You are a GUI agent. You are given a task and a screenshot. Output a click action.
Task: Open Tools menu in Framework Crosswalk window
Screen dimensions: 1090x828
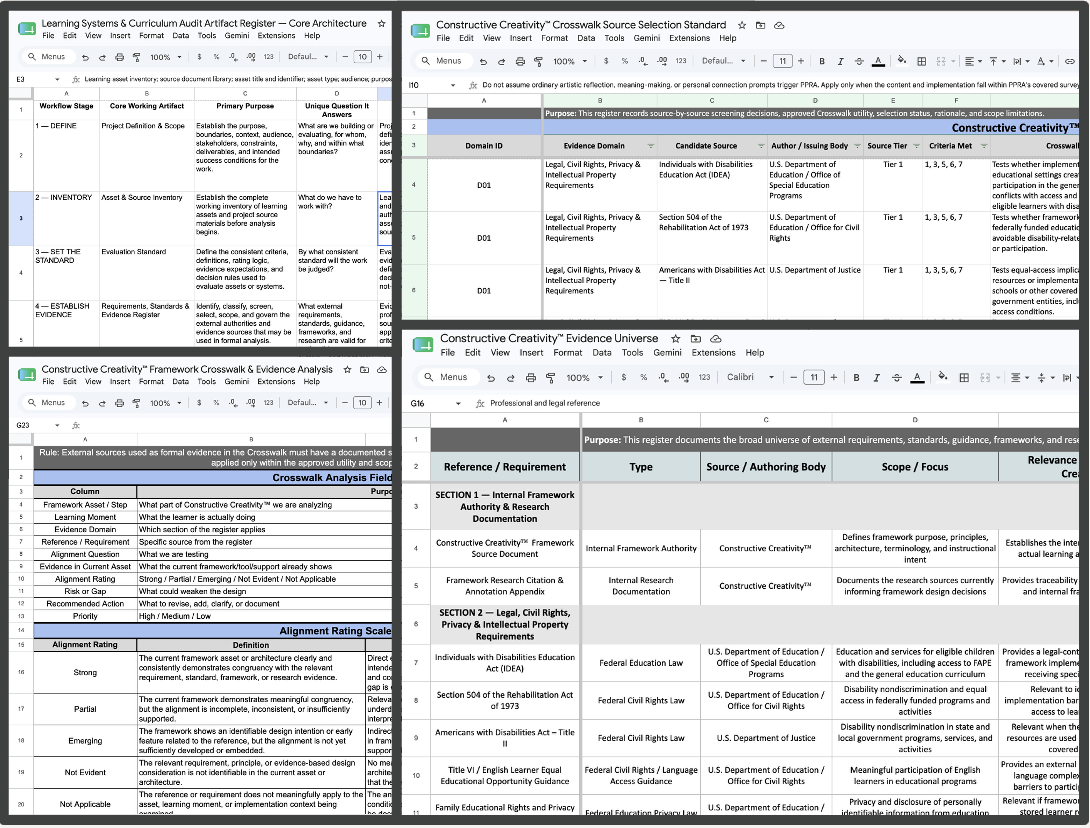pos(206,381)
